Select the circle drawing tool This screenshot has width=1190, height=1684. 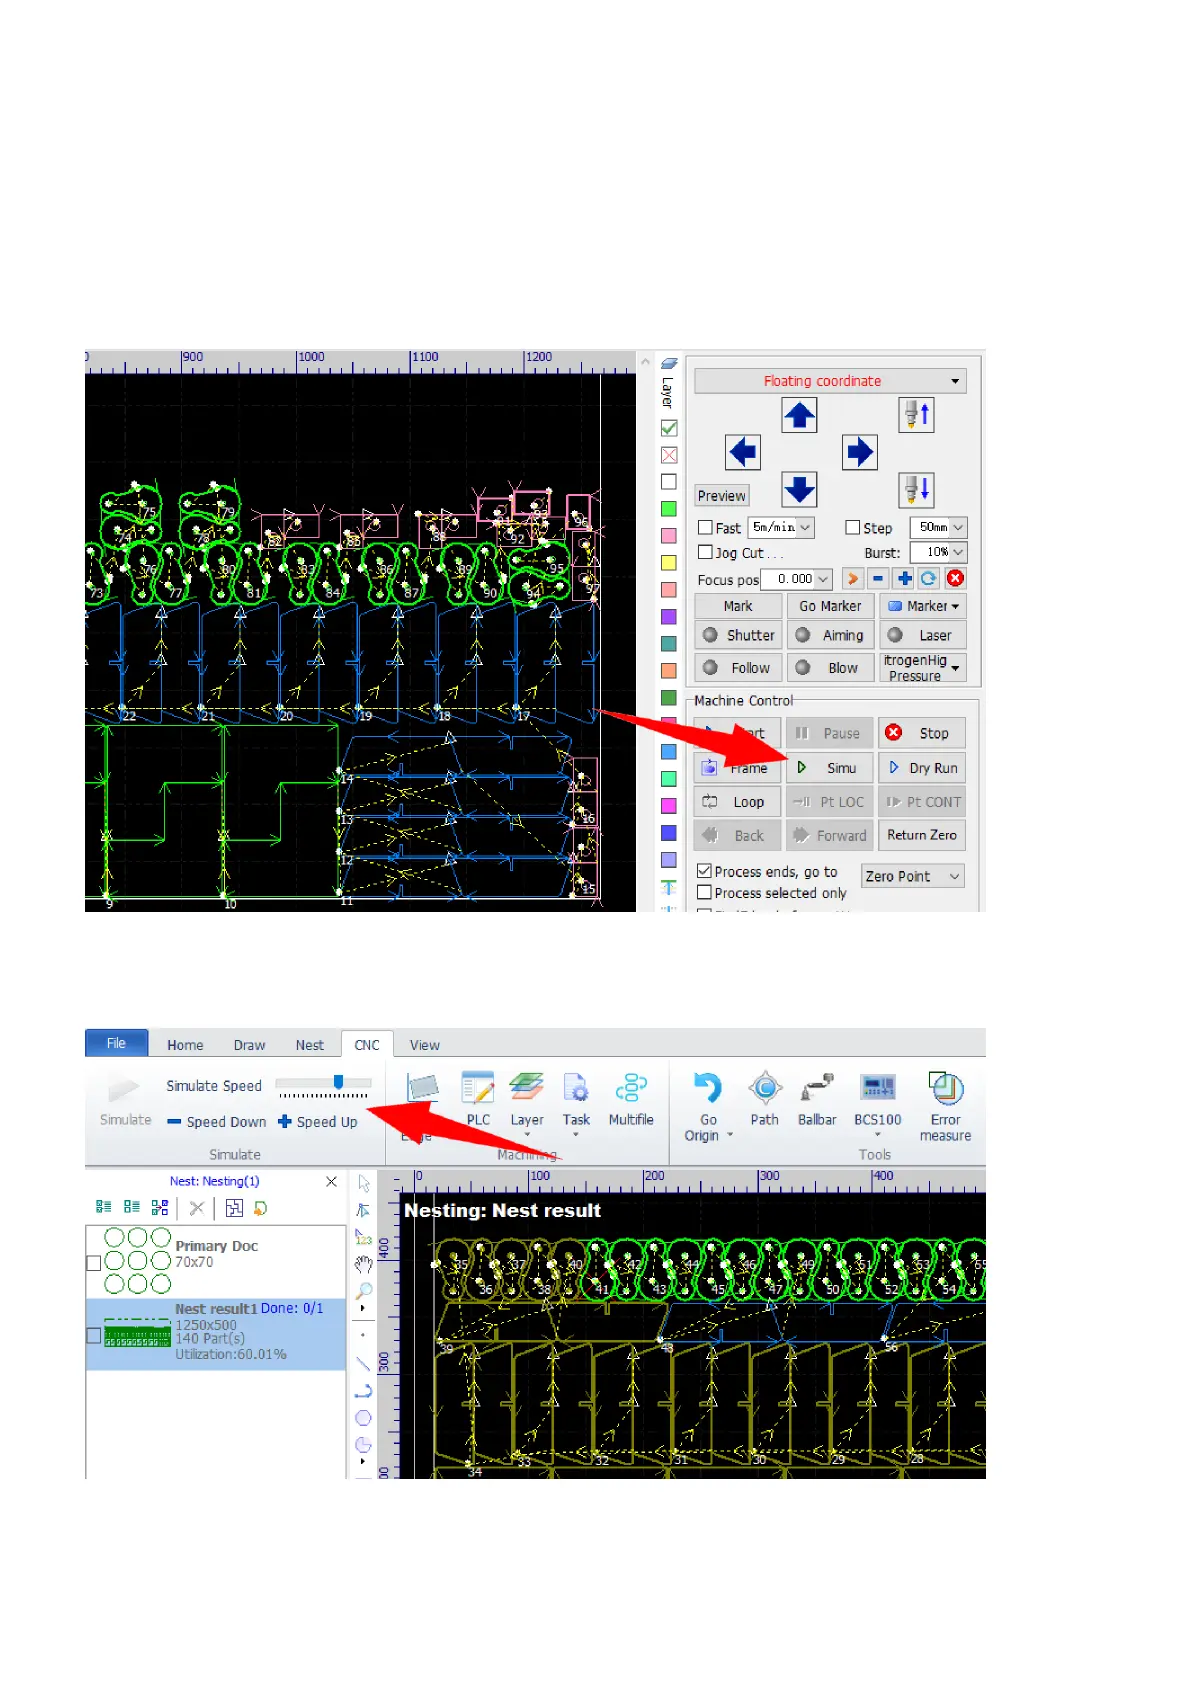pyautogui.click(x=363, y=1418)
